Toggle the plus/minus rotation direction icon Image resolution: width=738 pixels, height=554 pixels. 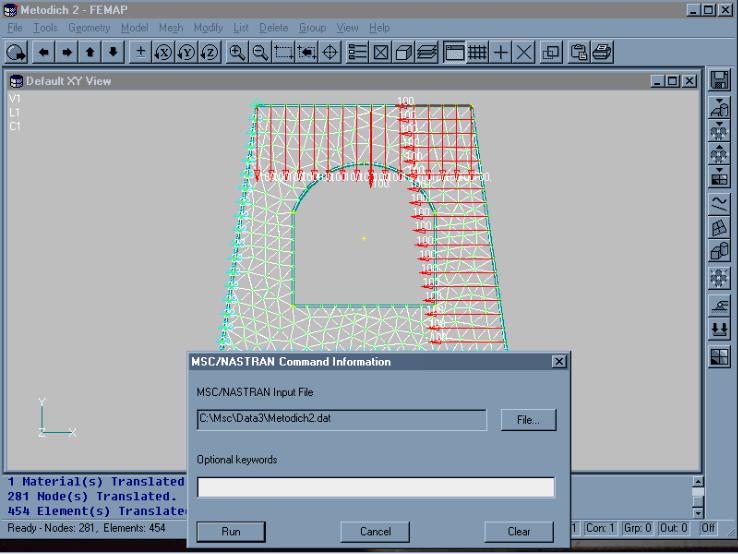tap(140, 52)
